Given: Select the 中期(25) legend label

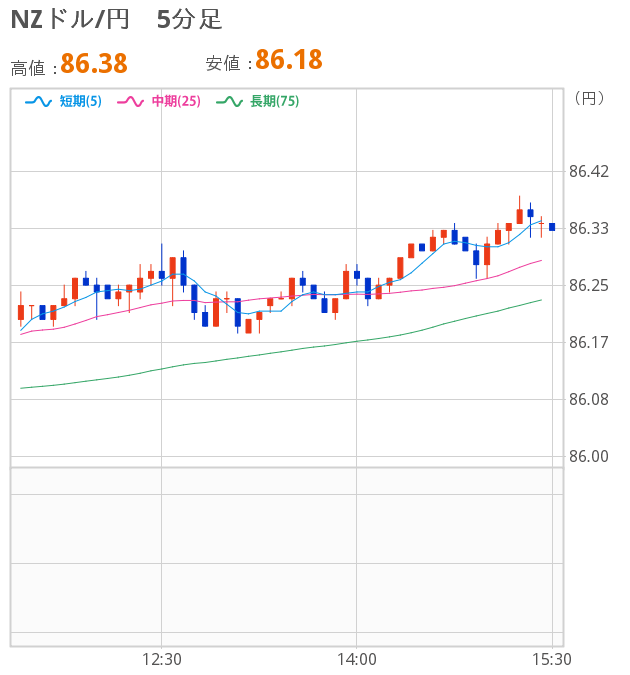Looking at the screenshot, I should (176, 101).
